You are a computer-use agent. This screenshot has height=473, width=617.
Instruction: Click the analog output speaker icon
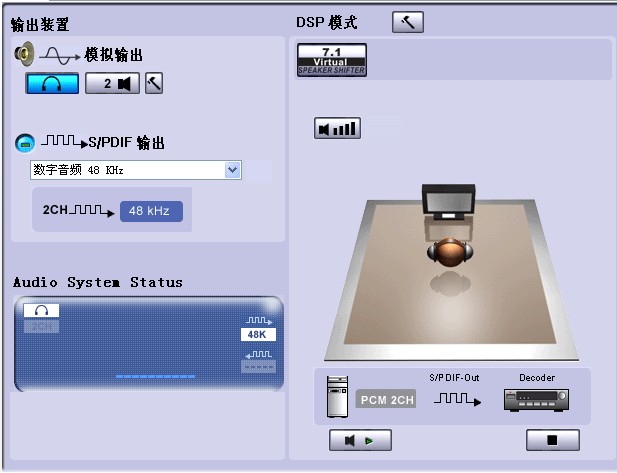24,54
